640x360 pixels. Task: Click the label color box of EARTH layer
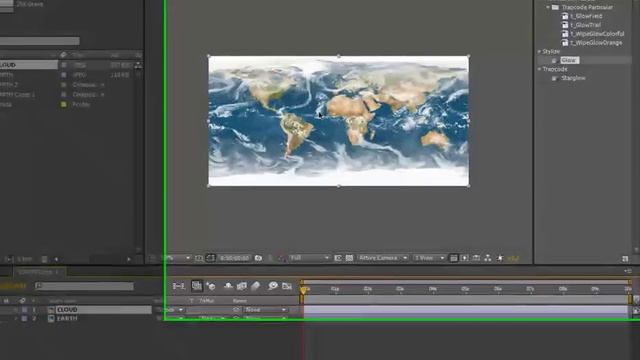click(x=24, y=318)
